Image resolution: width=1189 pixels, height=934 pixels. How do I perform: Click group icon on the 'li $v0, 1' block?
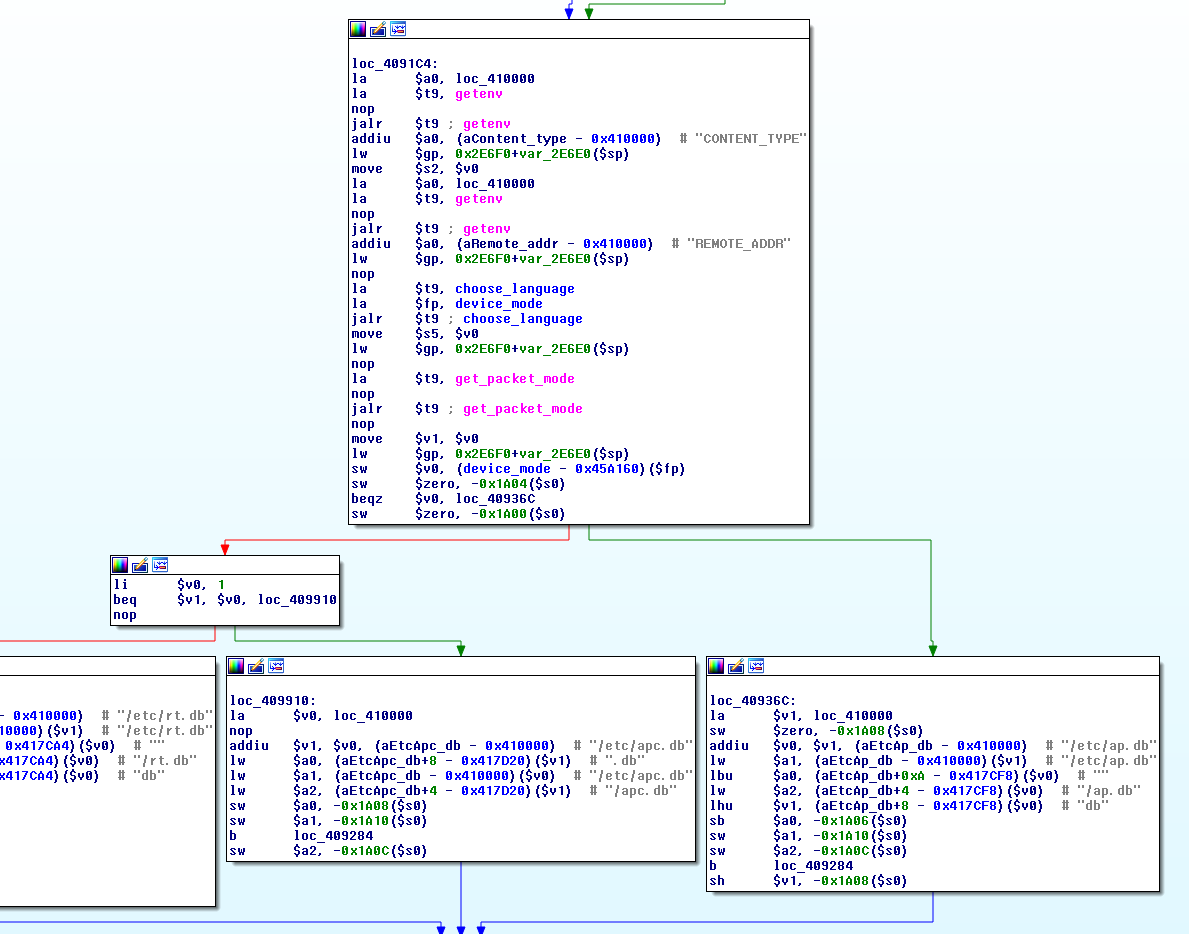point(159,565)
